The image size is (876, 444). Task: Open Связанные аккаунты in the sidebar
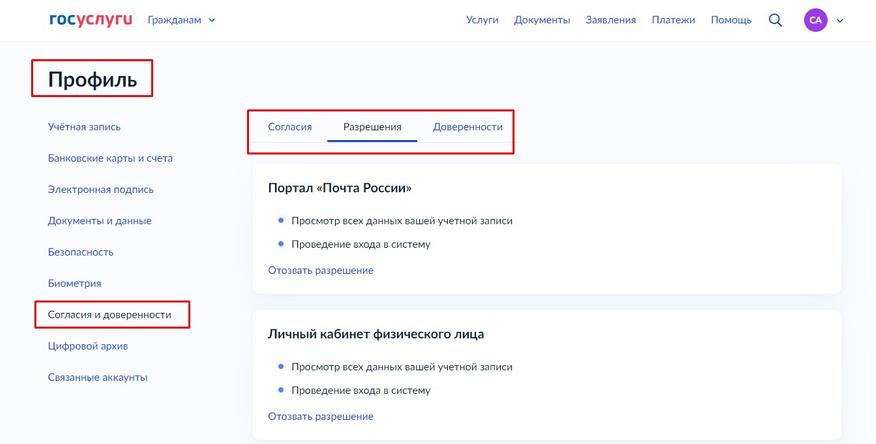pyautogui.click(x=97, y=378)
